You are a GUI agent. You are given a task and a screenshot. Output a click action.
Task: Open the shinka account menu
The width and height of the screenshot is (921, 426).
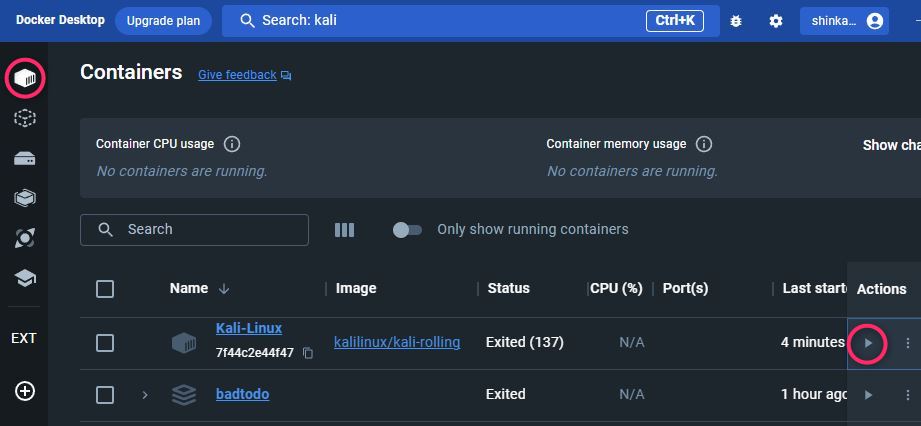[x=844, y=21]
